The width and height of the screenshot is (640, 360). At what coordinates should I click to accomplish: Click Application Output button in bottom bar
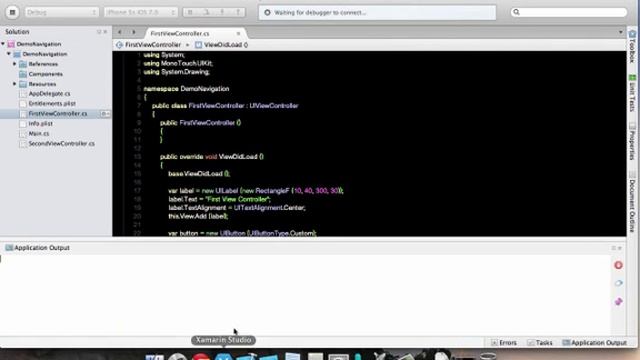click(x=594, y=342)
